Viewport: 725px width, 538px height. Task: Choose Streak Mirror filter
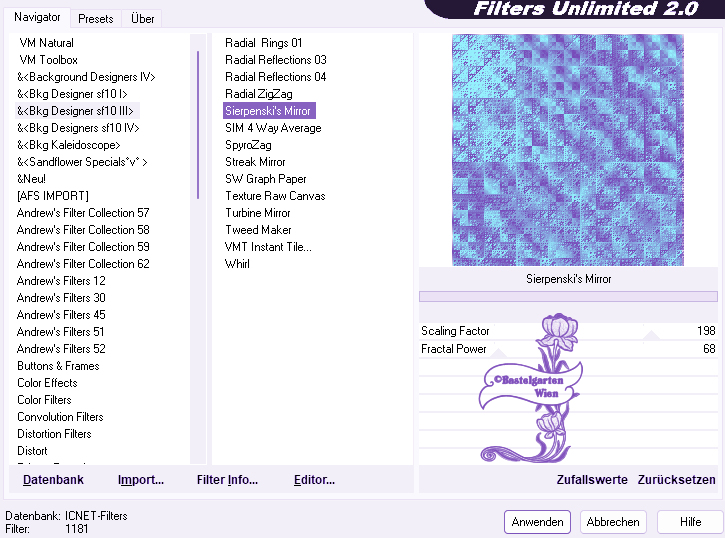255,162
